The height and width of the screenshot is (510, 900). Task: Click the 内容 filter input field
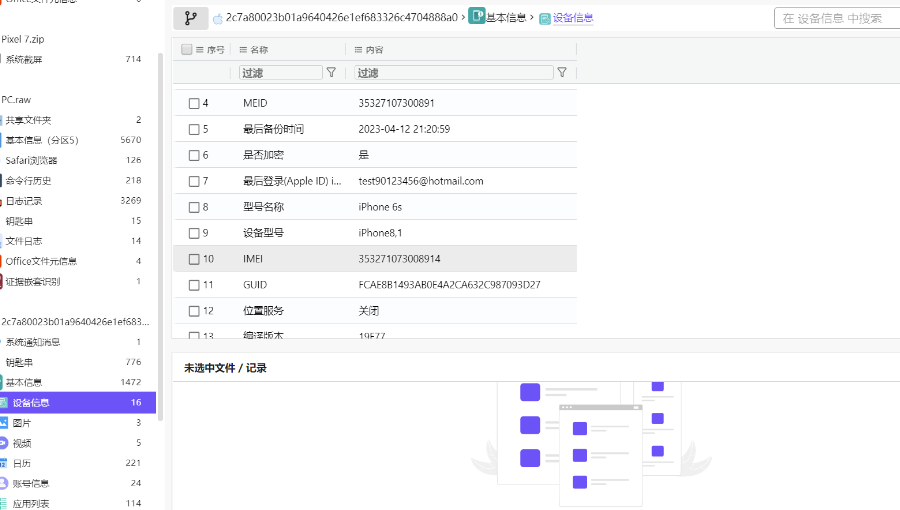tap(454, 72)
